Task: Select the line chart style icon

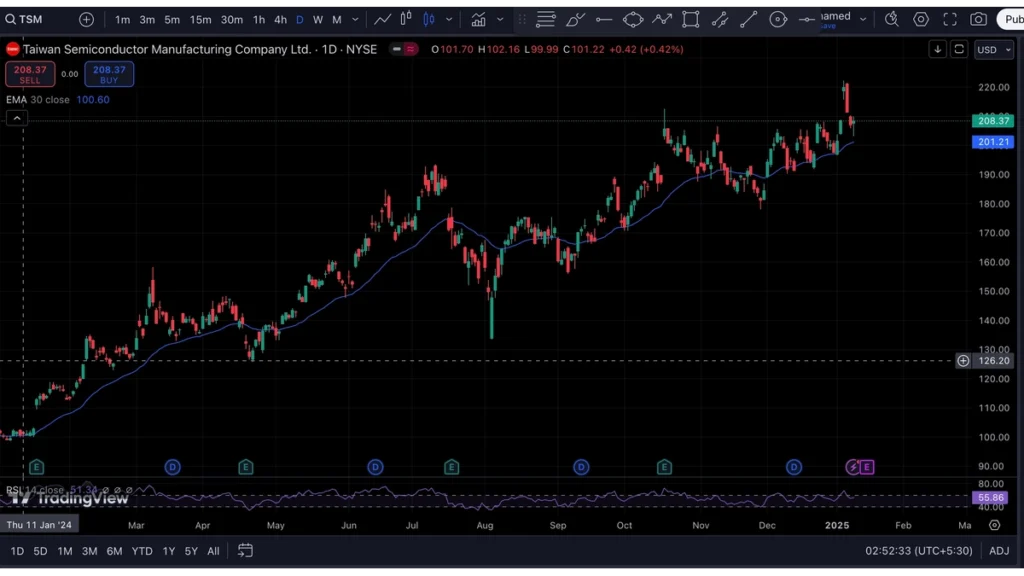Action: coord(383,20)
